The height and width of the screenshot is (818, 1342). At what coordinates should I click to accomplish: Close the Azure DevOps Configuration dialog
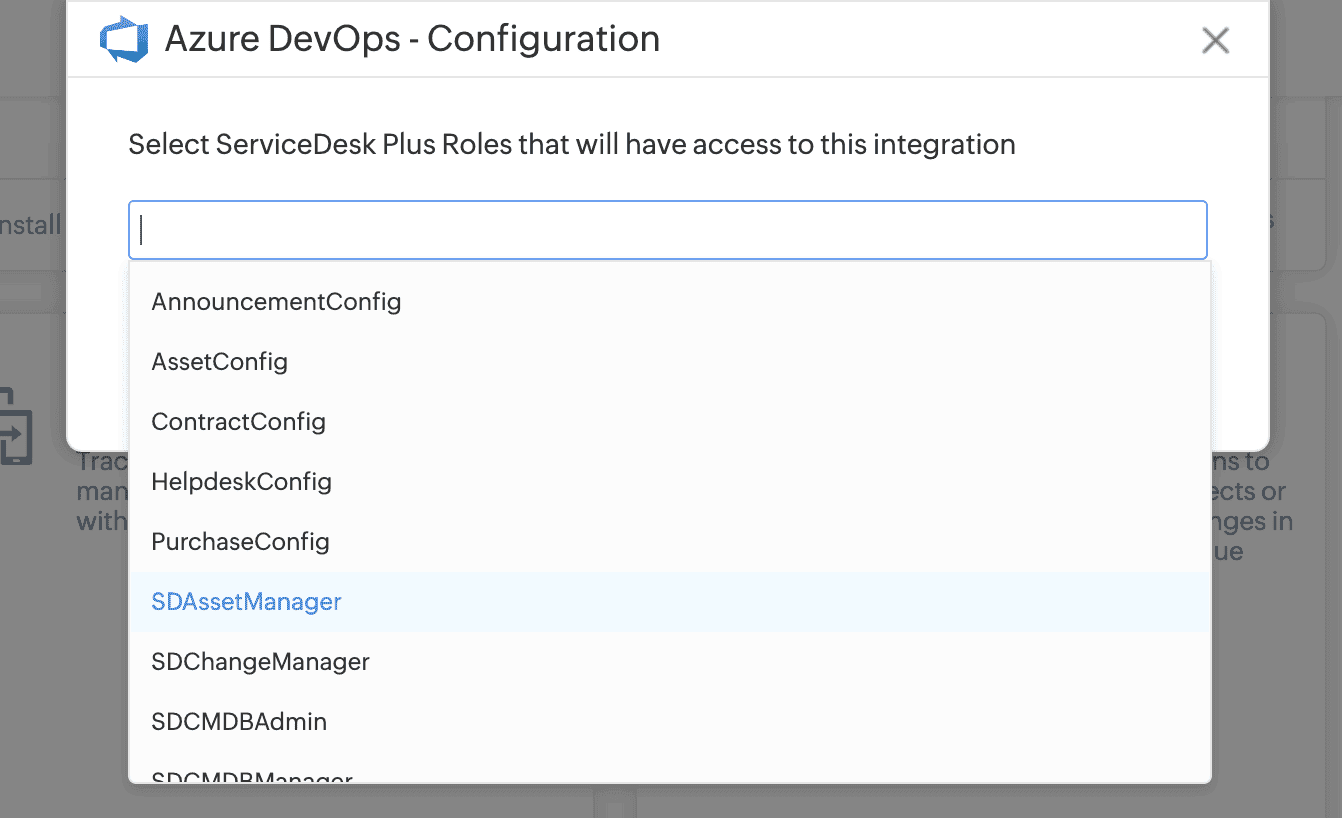(x=1215, y=40)
